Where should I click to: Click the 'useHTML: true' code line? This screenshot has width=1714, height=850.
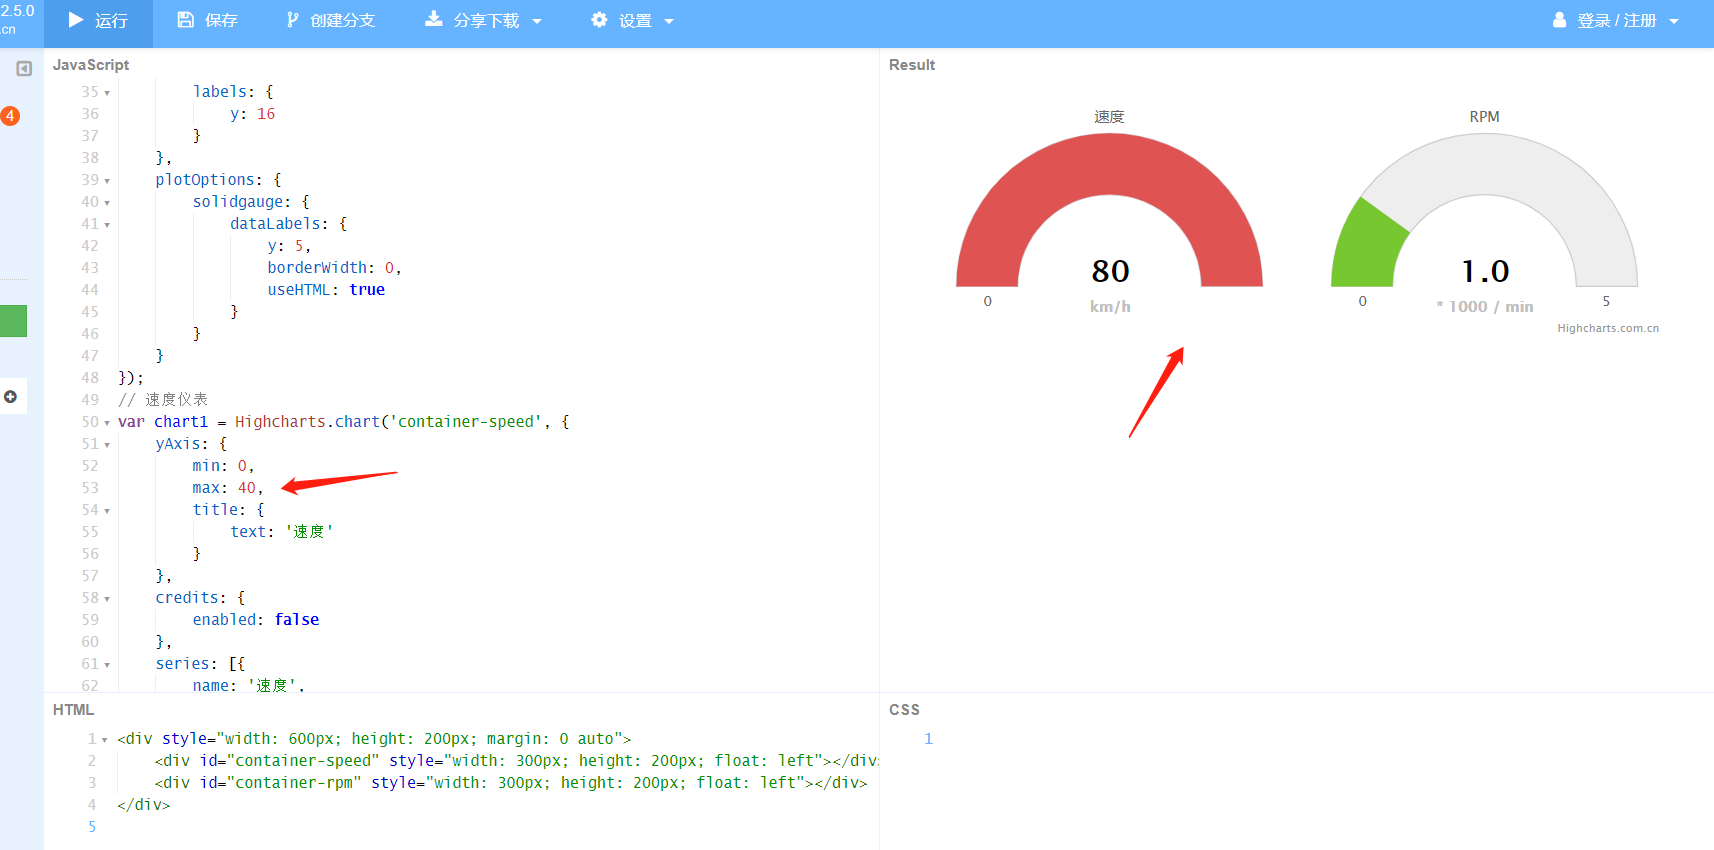(x=326, y=290)
